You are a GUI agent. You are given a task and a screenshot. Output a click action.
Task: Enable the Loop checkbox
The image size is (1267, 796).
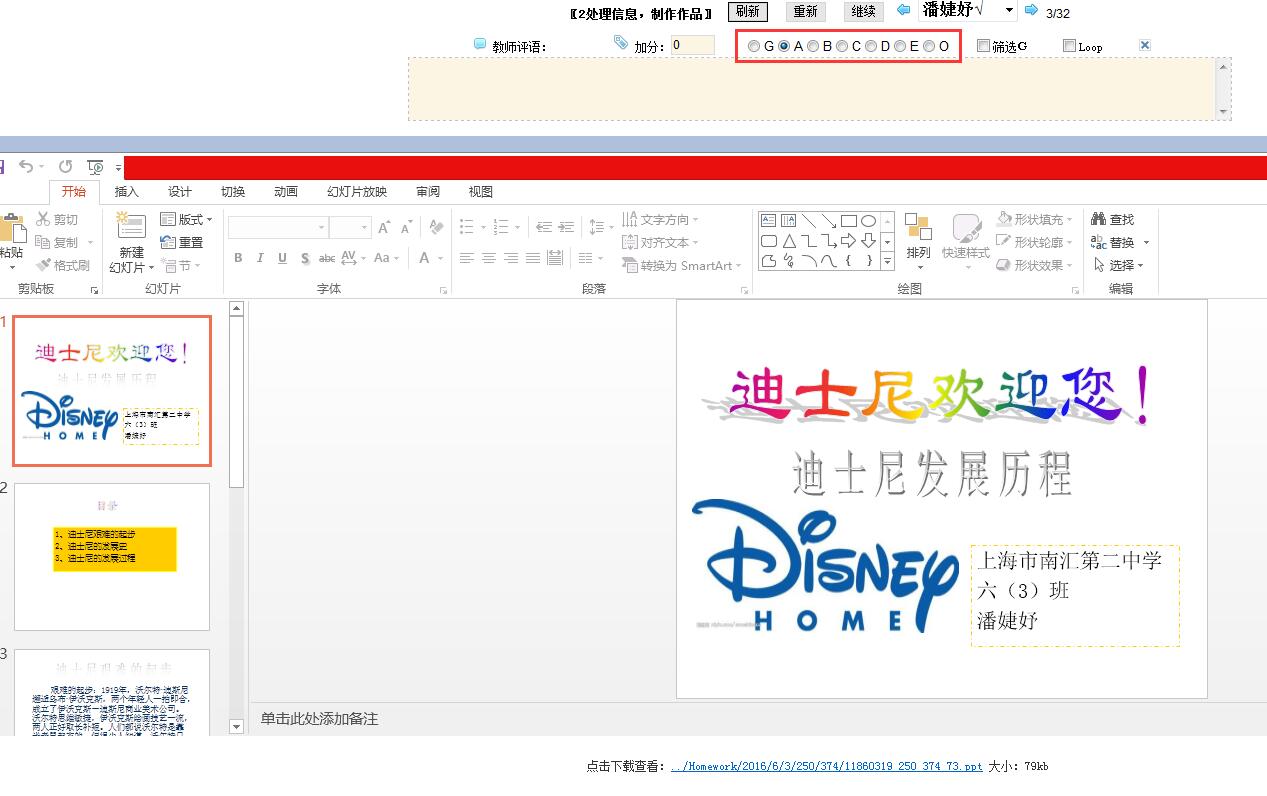pyautogui.click(x=1069, y=45)
